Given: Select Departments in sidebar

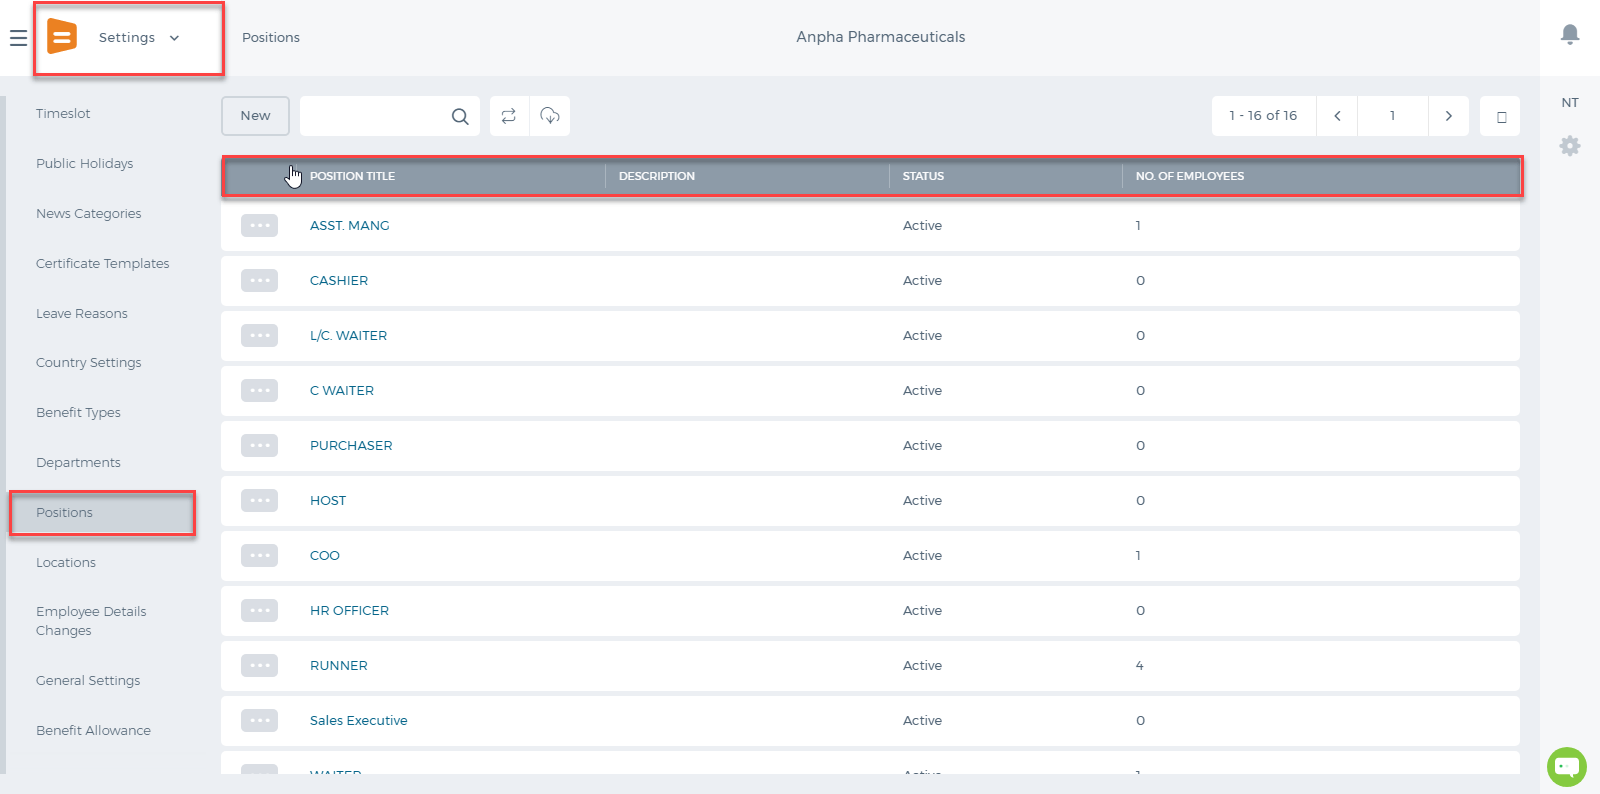Looking at the screenshot, I should pos(78,463).
